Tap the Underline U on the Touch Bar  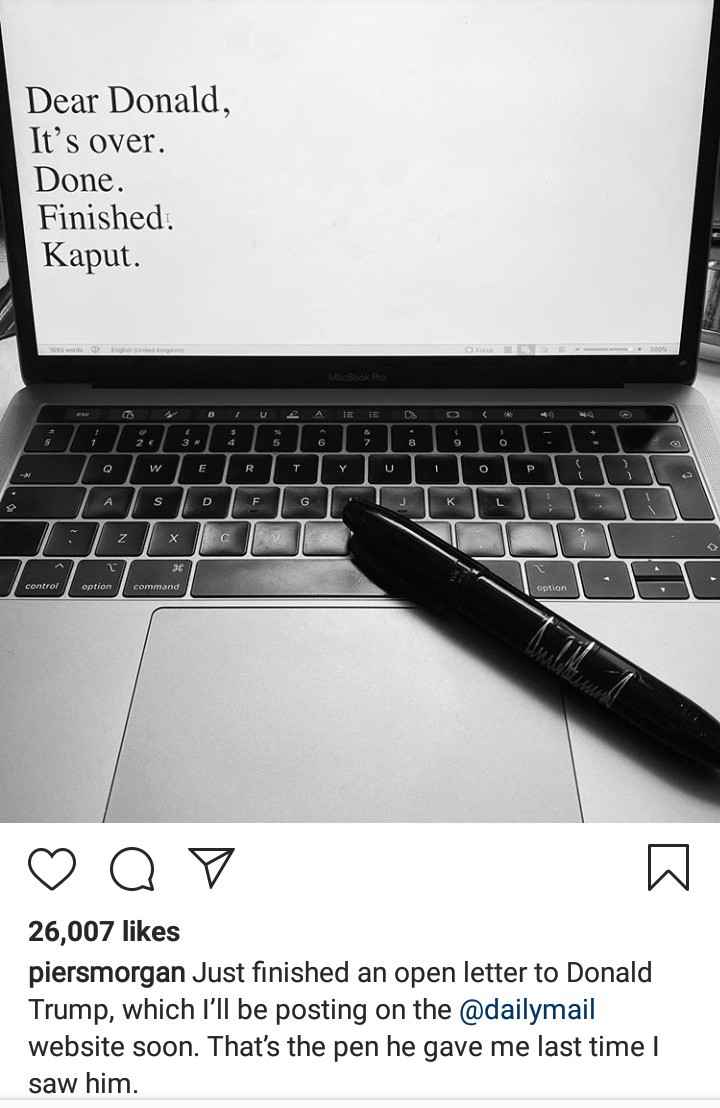[264, 415]
